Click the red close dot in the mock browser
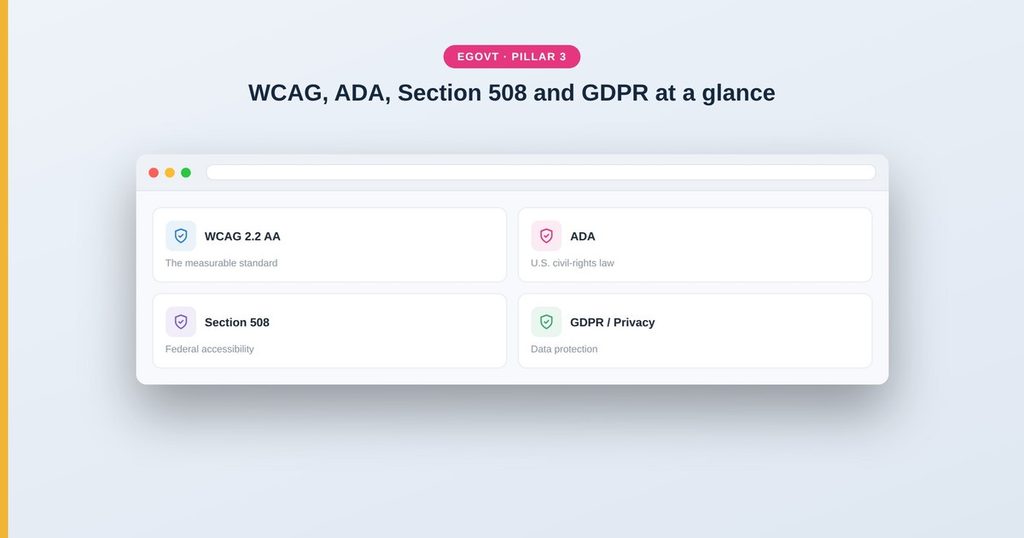The width and height of the screenshot is (1024, 538). 153,172
